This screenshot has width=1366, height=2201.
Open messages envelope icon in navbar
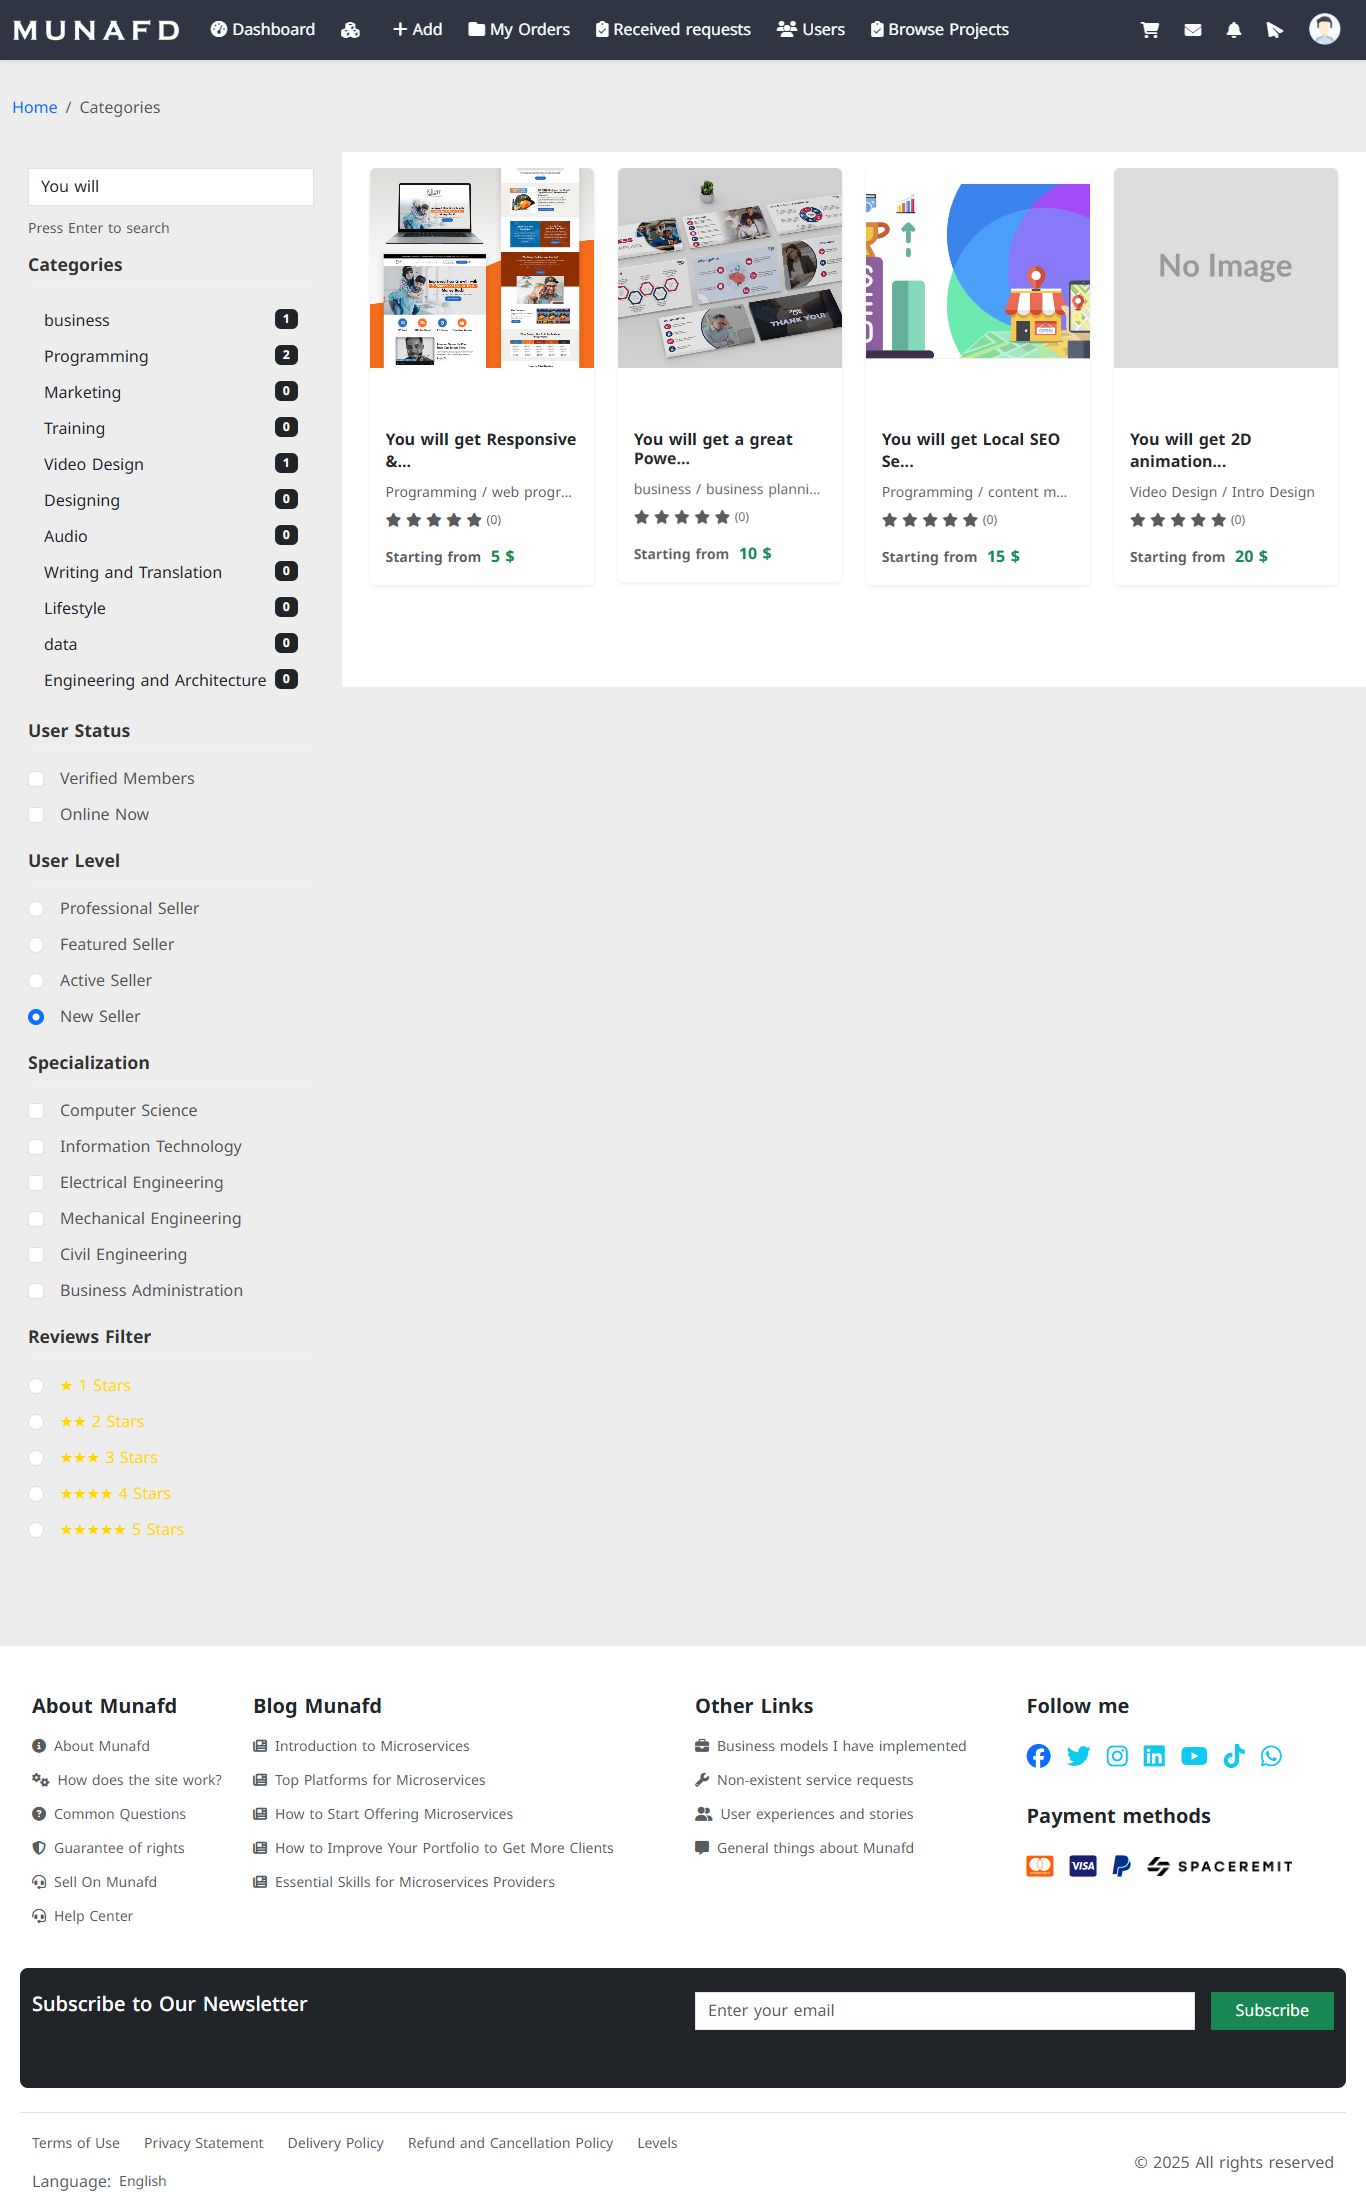click(1192, 30)
